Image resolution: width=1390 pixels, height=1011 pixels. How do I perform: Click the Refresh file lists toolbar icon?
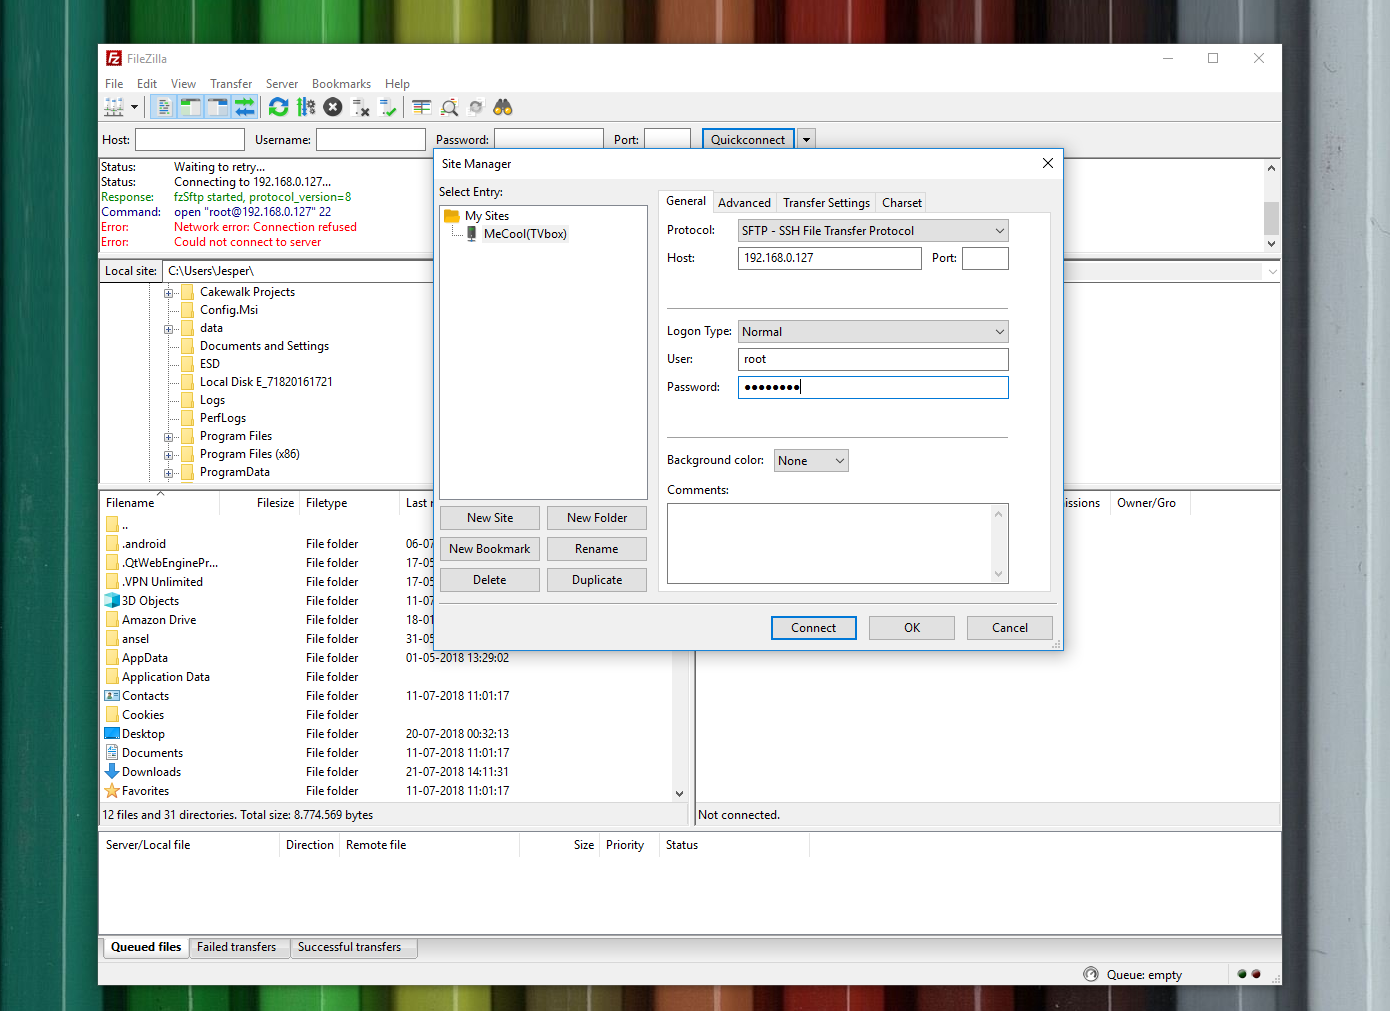click(x=279, y=107)
